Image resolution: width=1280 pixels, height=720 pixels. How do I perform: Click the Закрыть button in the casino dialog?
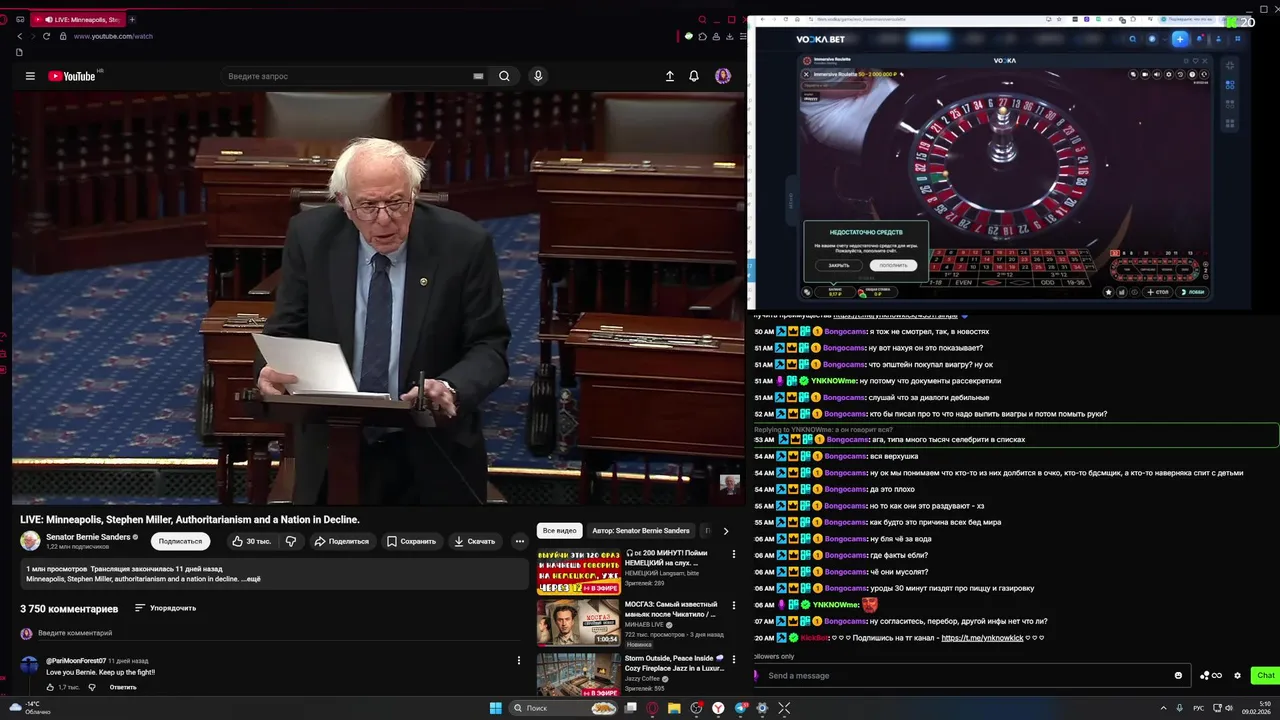839,266
